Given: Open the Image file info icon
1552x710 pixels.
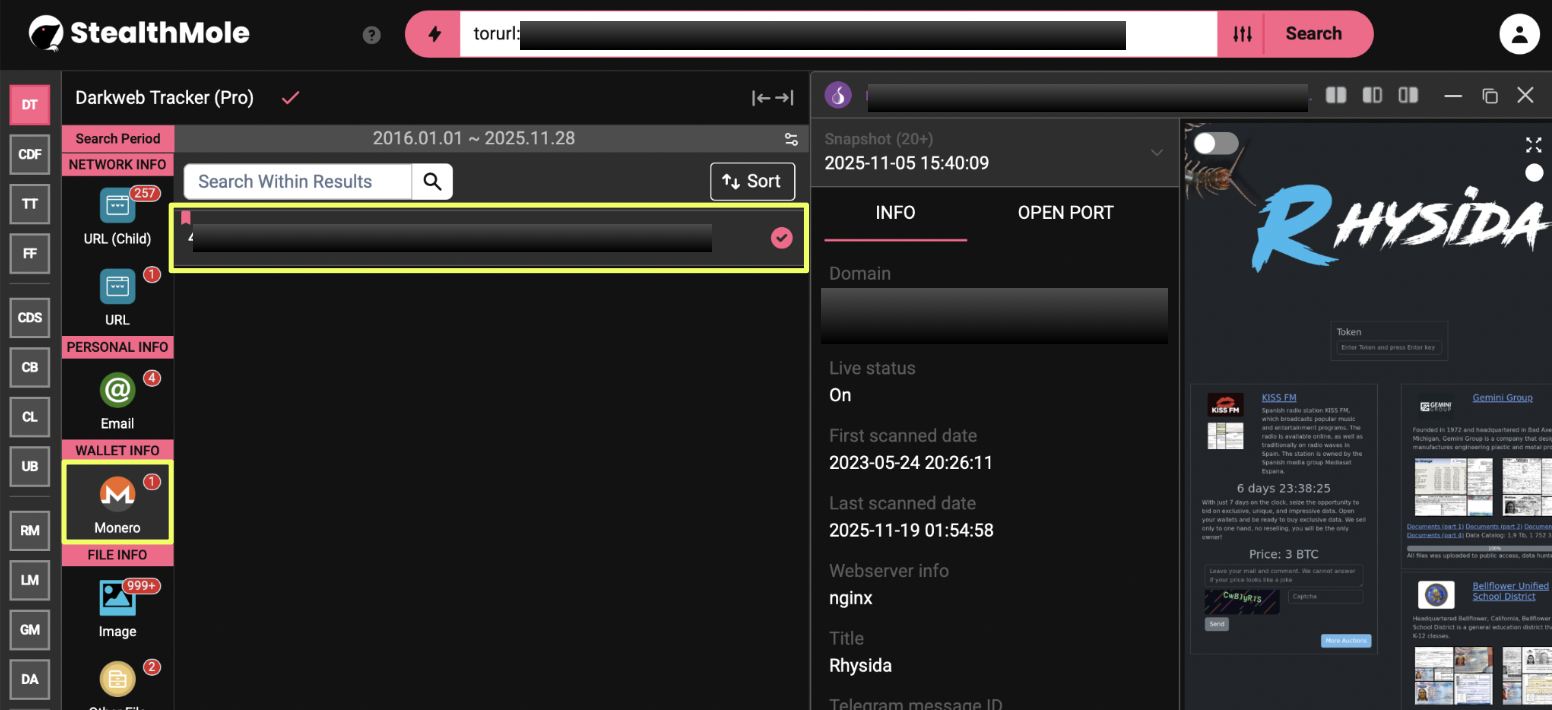Looking at the screenshot, I should [x=117, y=598].
